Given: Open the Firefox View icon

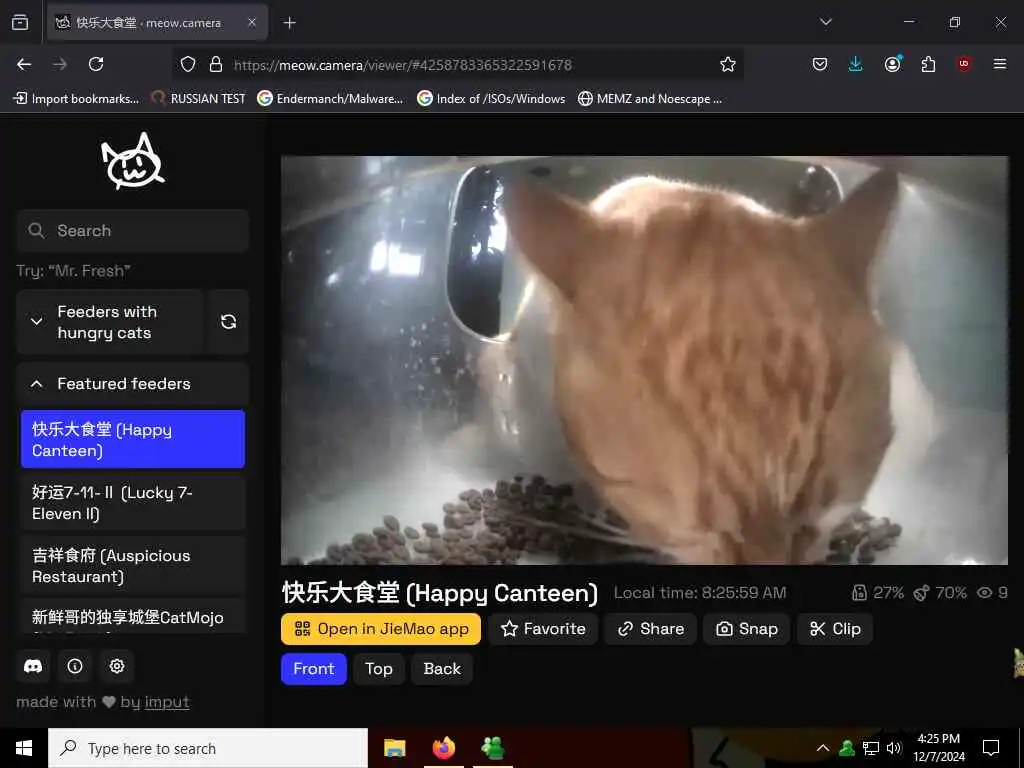Looking at the screenshot, I should tap(20, 22).
